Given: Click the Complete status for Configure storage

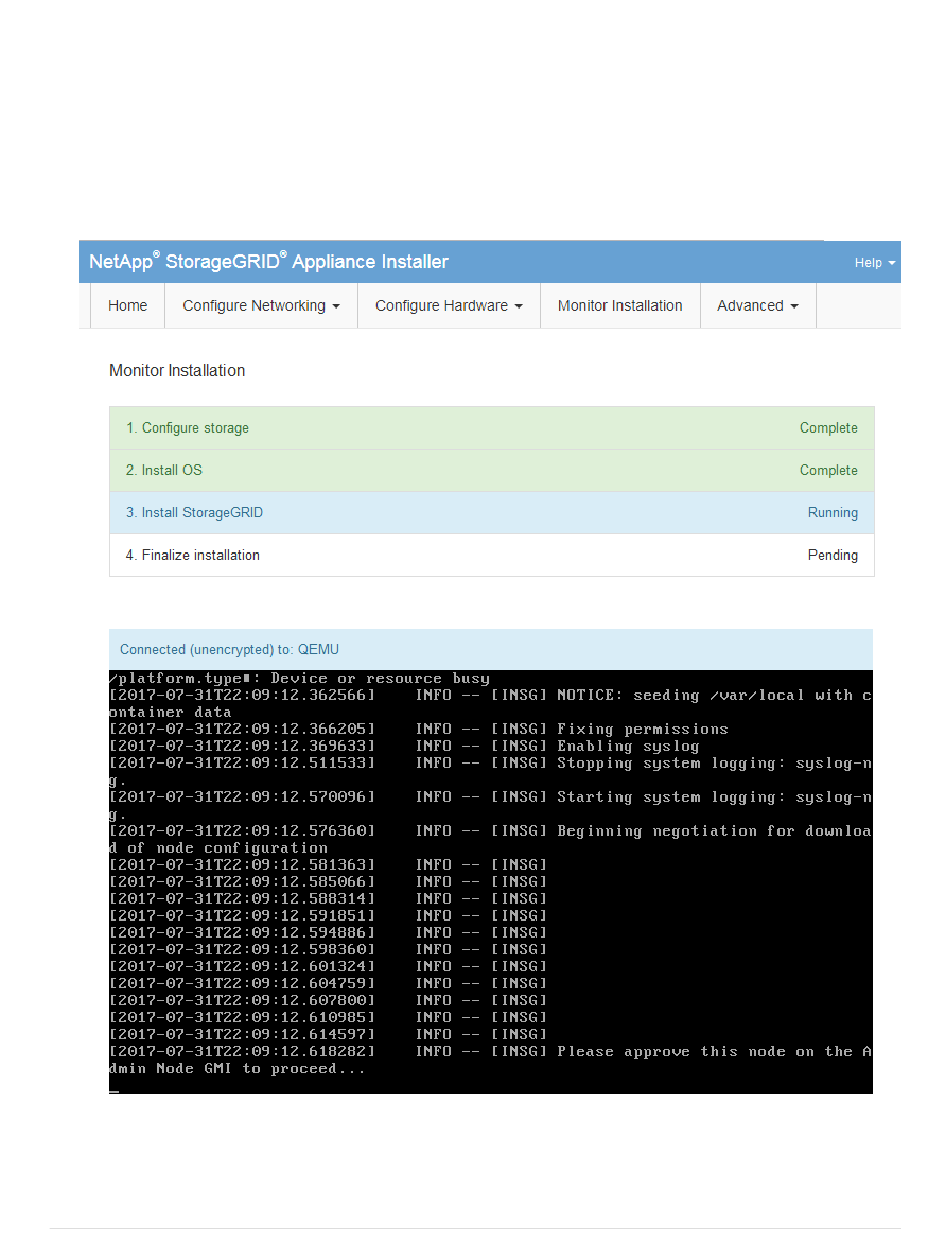Looking at the screenshot, I should [x=828, y=428].
